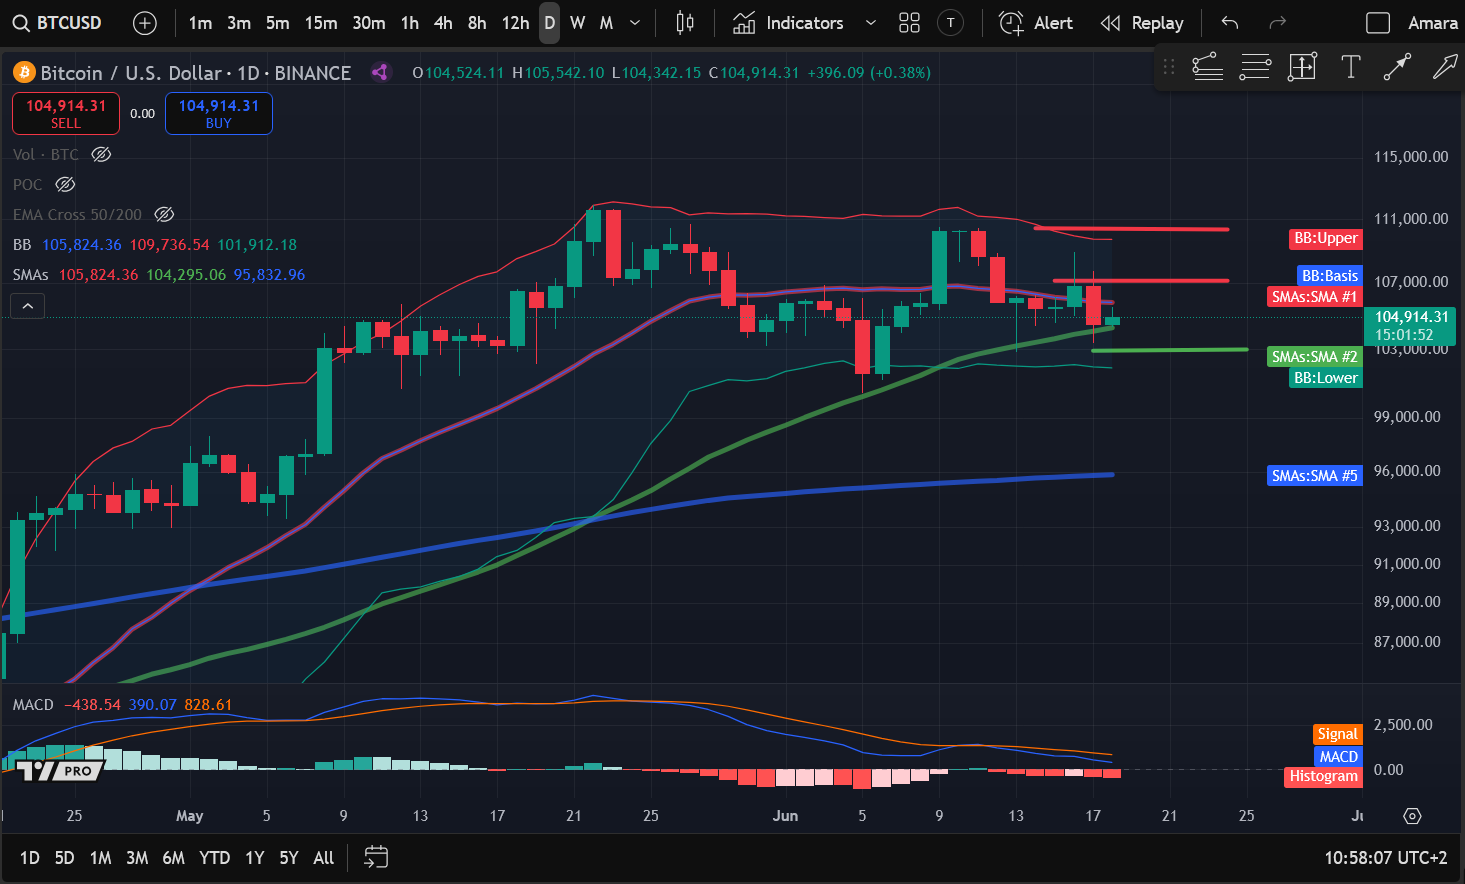1465x884 pixels.
Task: Select the 15m timeframe
Action: tap(321, 23)
